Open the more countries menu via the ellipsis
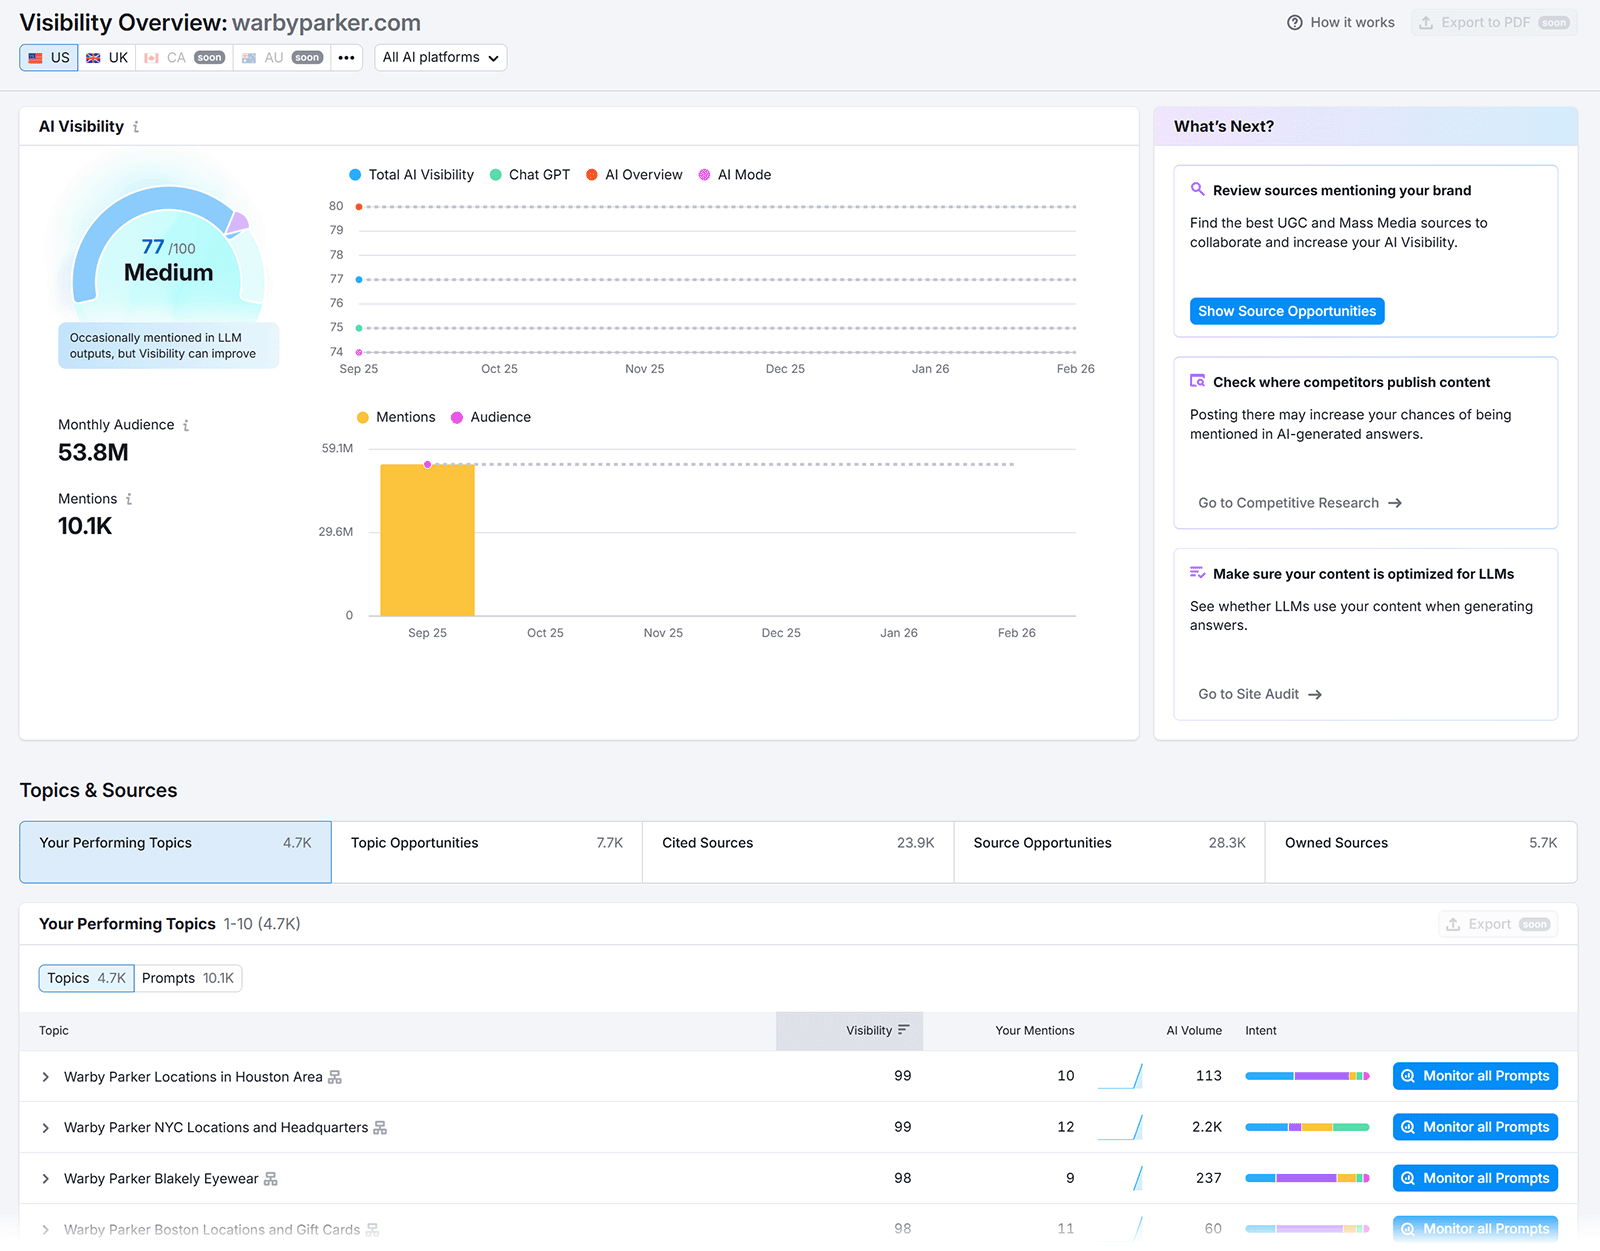 [346, 57]
